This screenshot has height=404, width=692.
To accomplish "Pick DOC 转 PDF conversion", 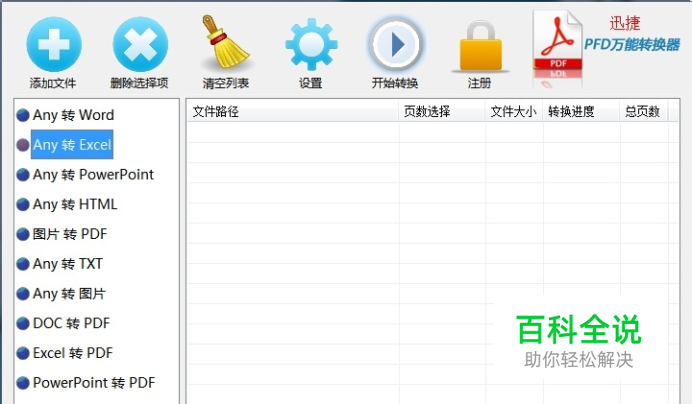I will click(71, 323).
